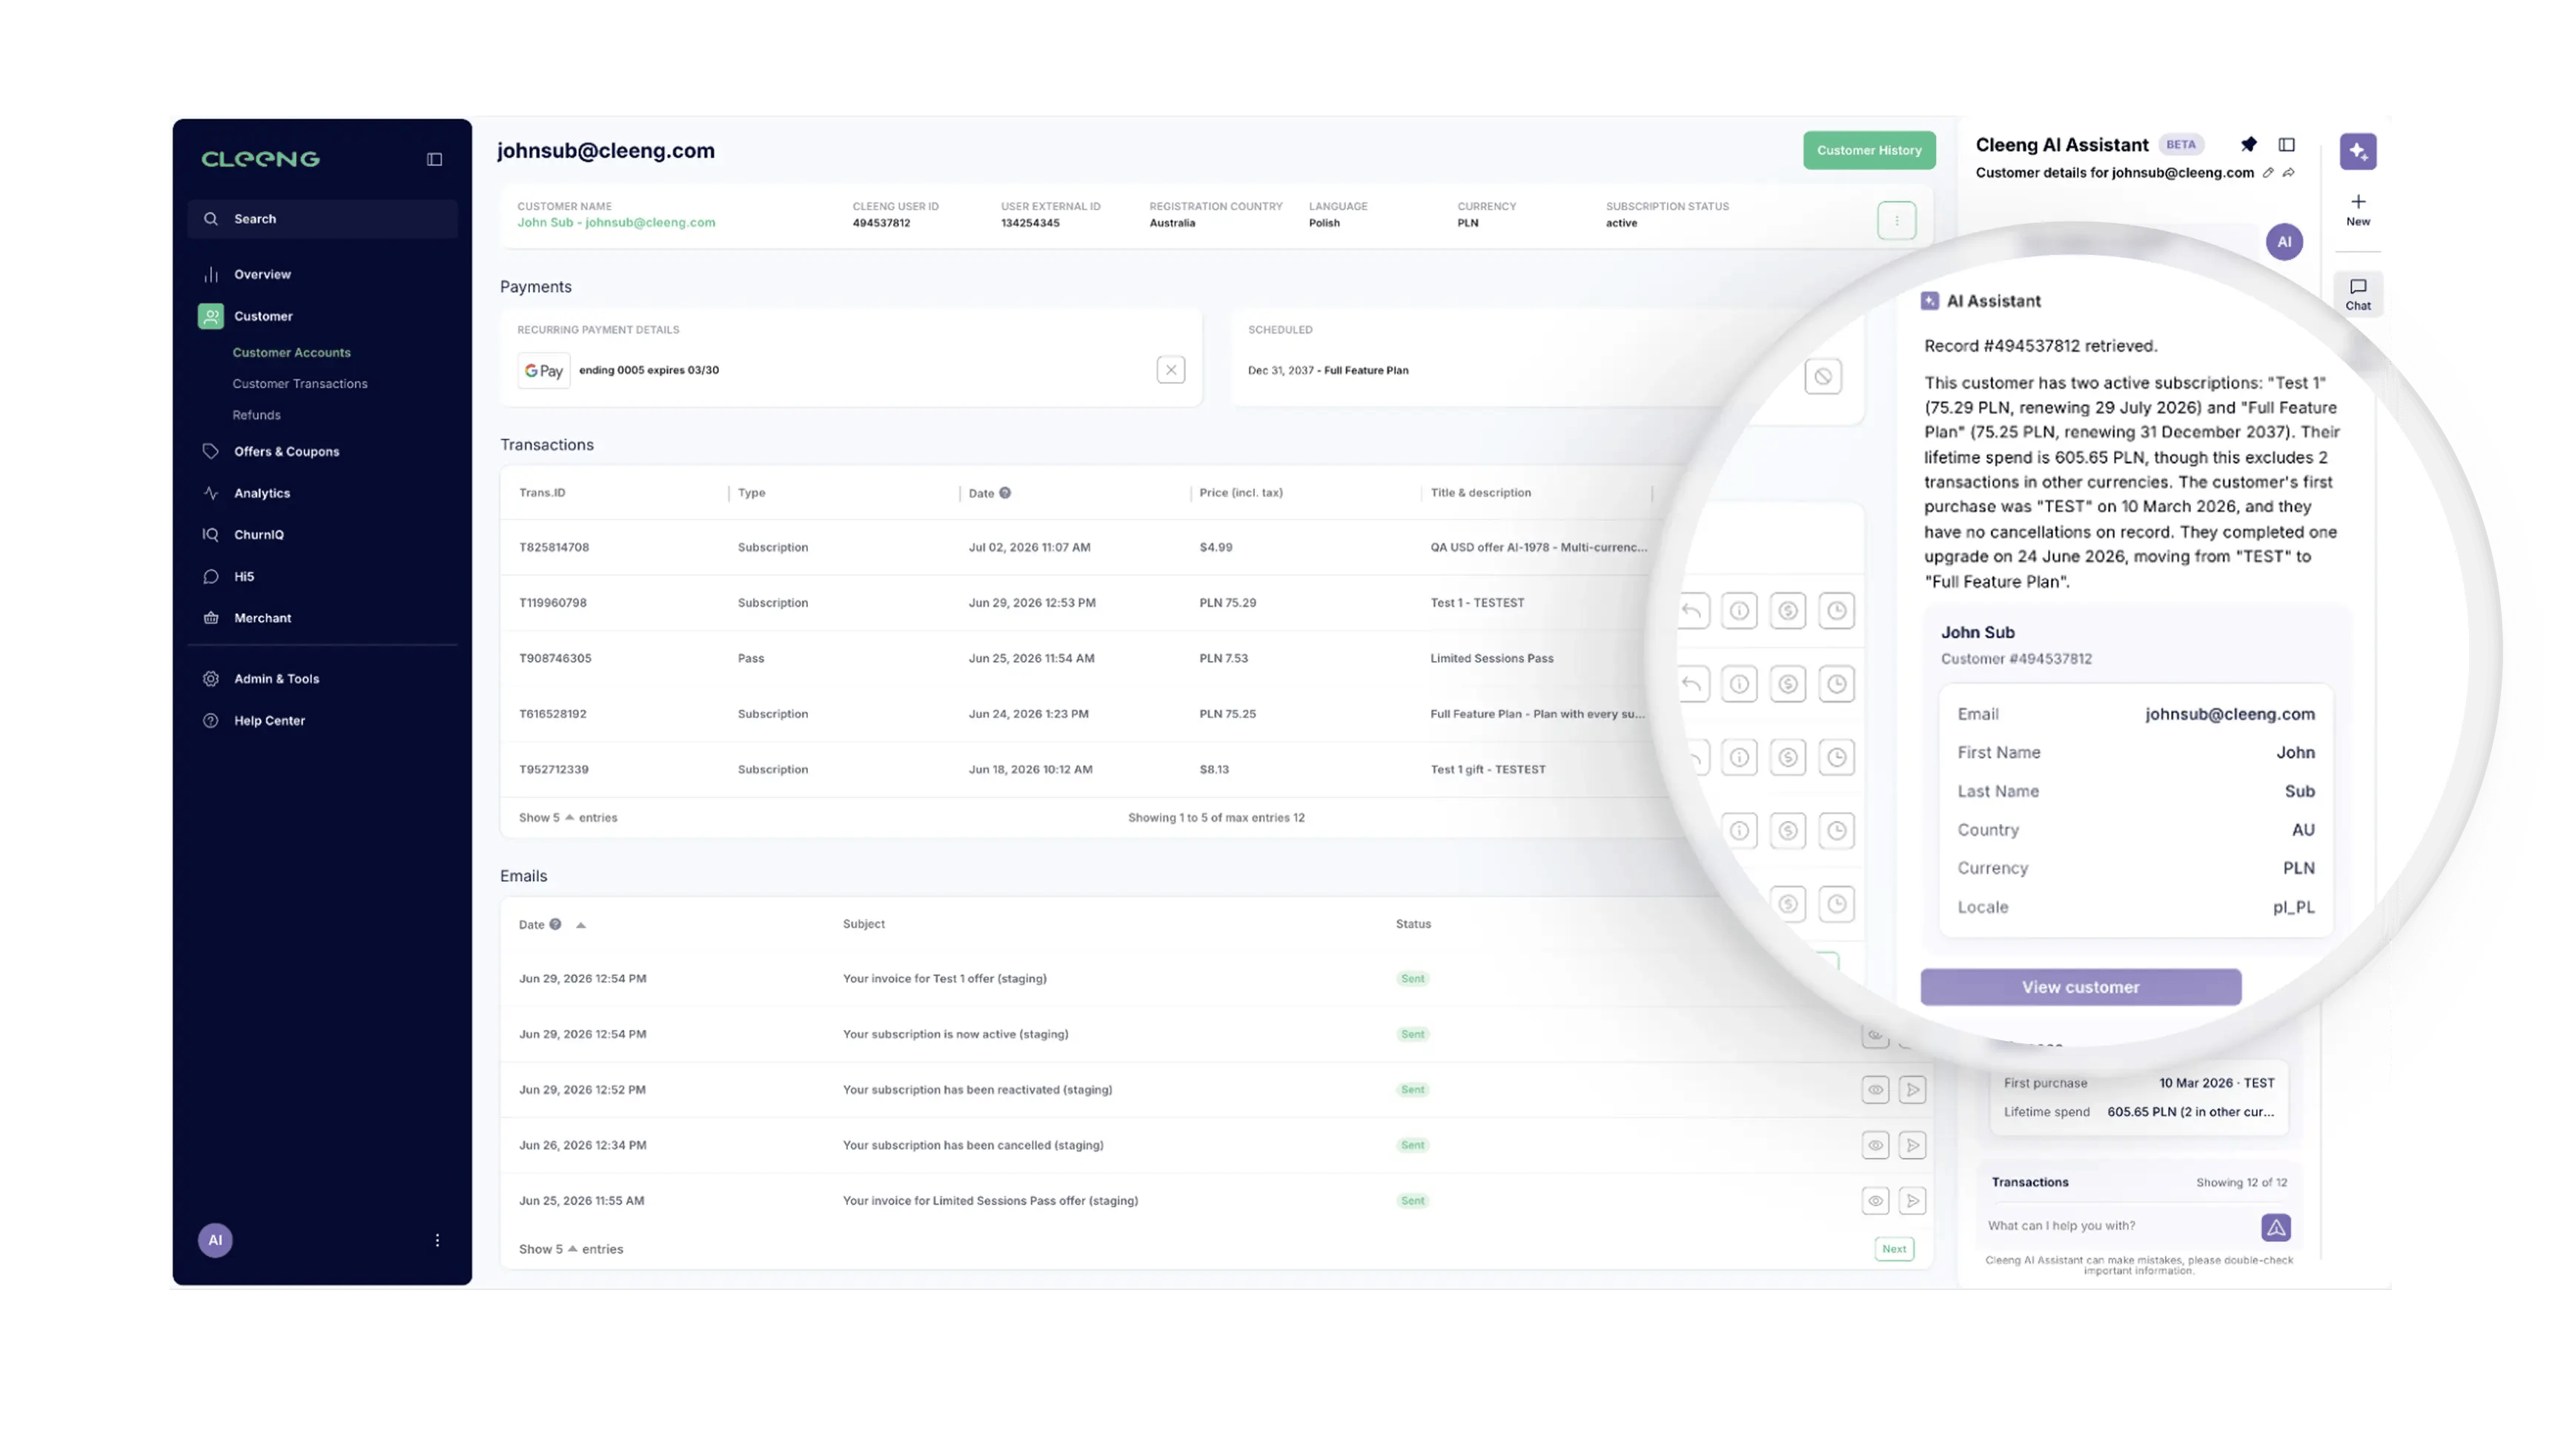Image resolution: width=2575 pixels, height=1456 pixels.
Task: Open the Chat panel icon
Action: tap(2357, 295)
